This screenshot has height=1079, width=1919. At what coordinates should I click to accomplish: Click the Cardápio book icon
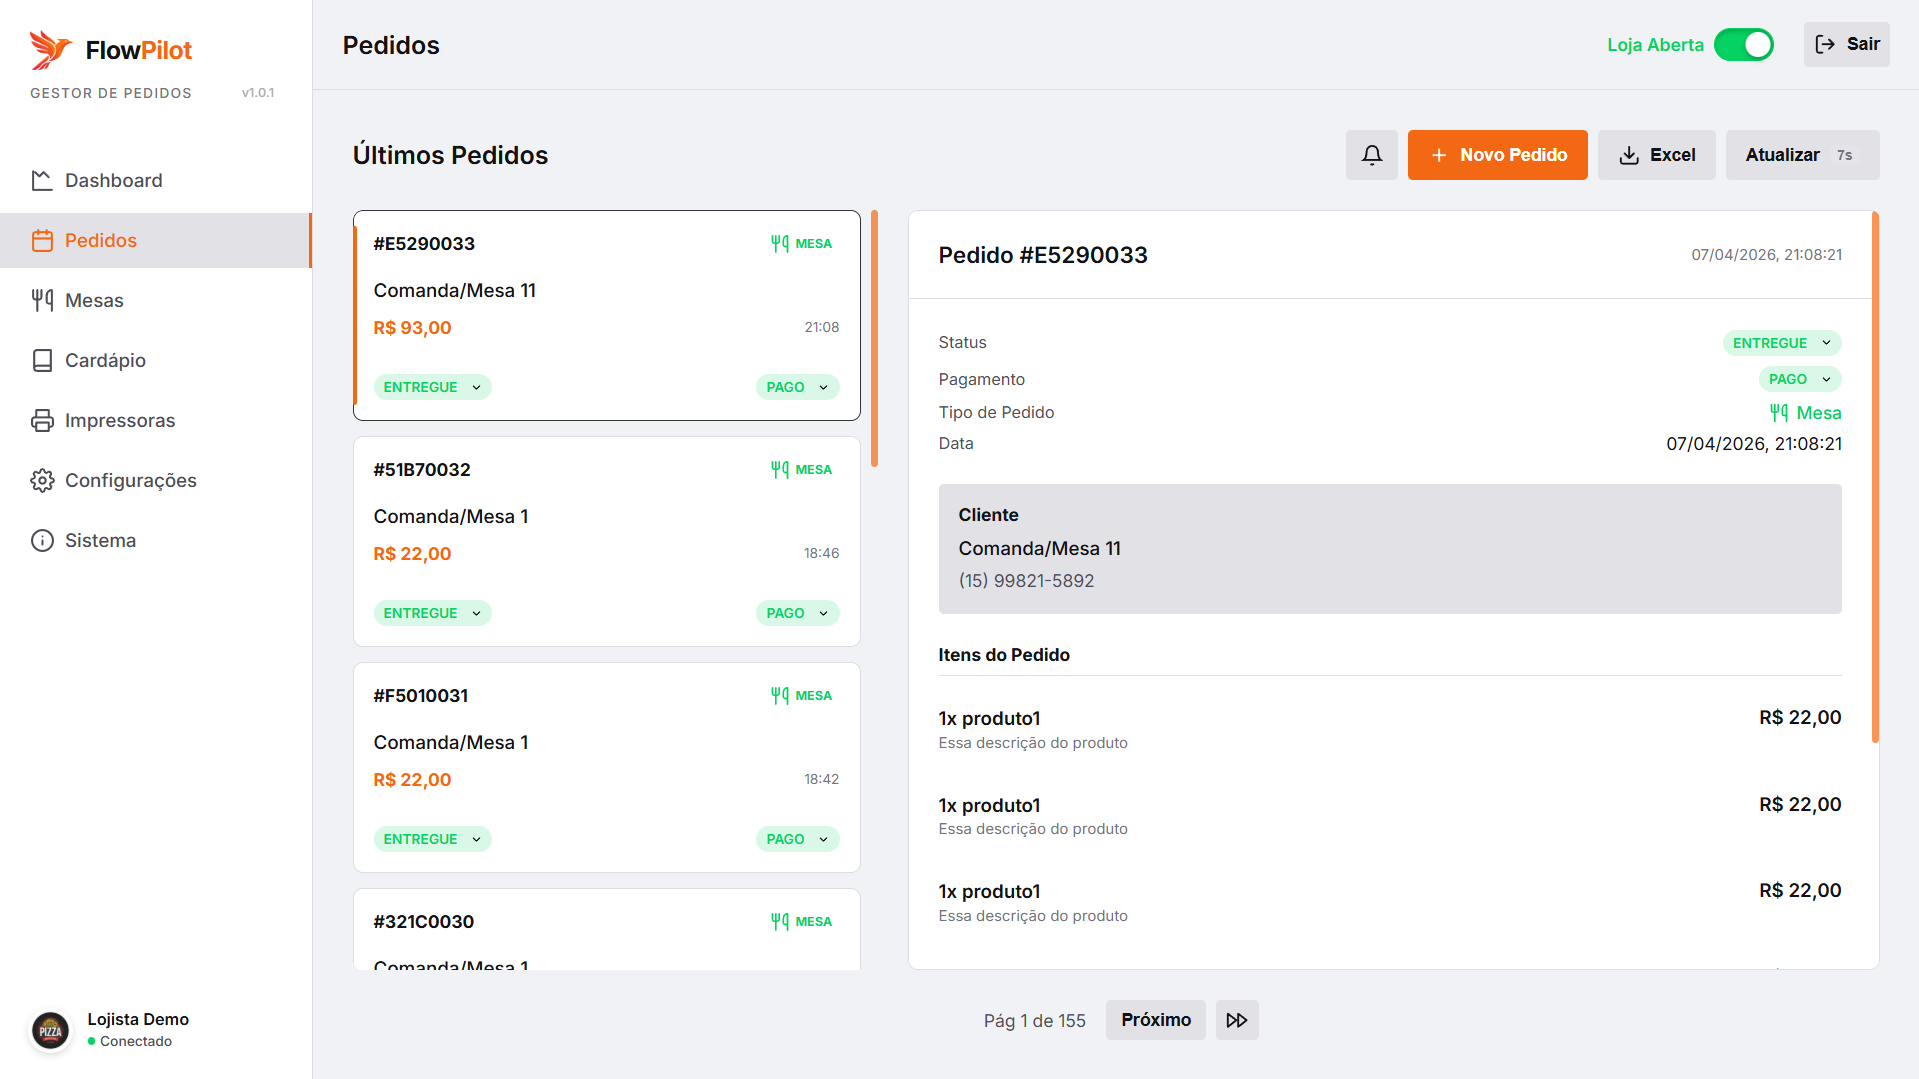coord(42,360)
